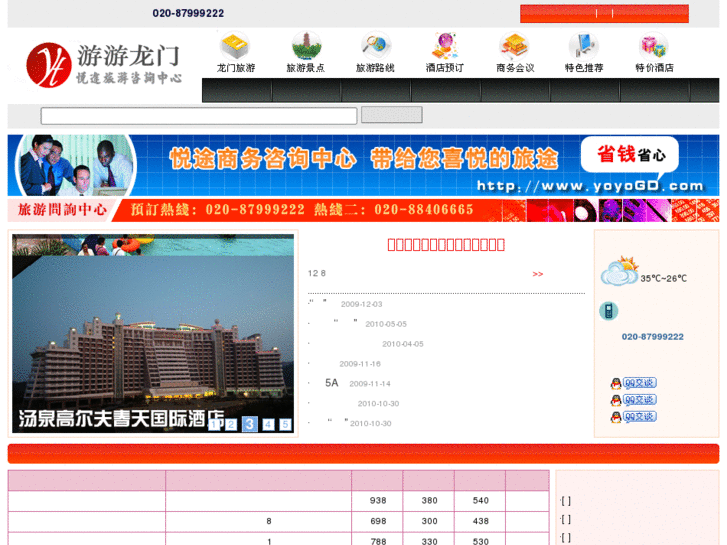Open the 旅游路线 magnifier globe icon
The image size is (727, 545).
coord(375,52)
